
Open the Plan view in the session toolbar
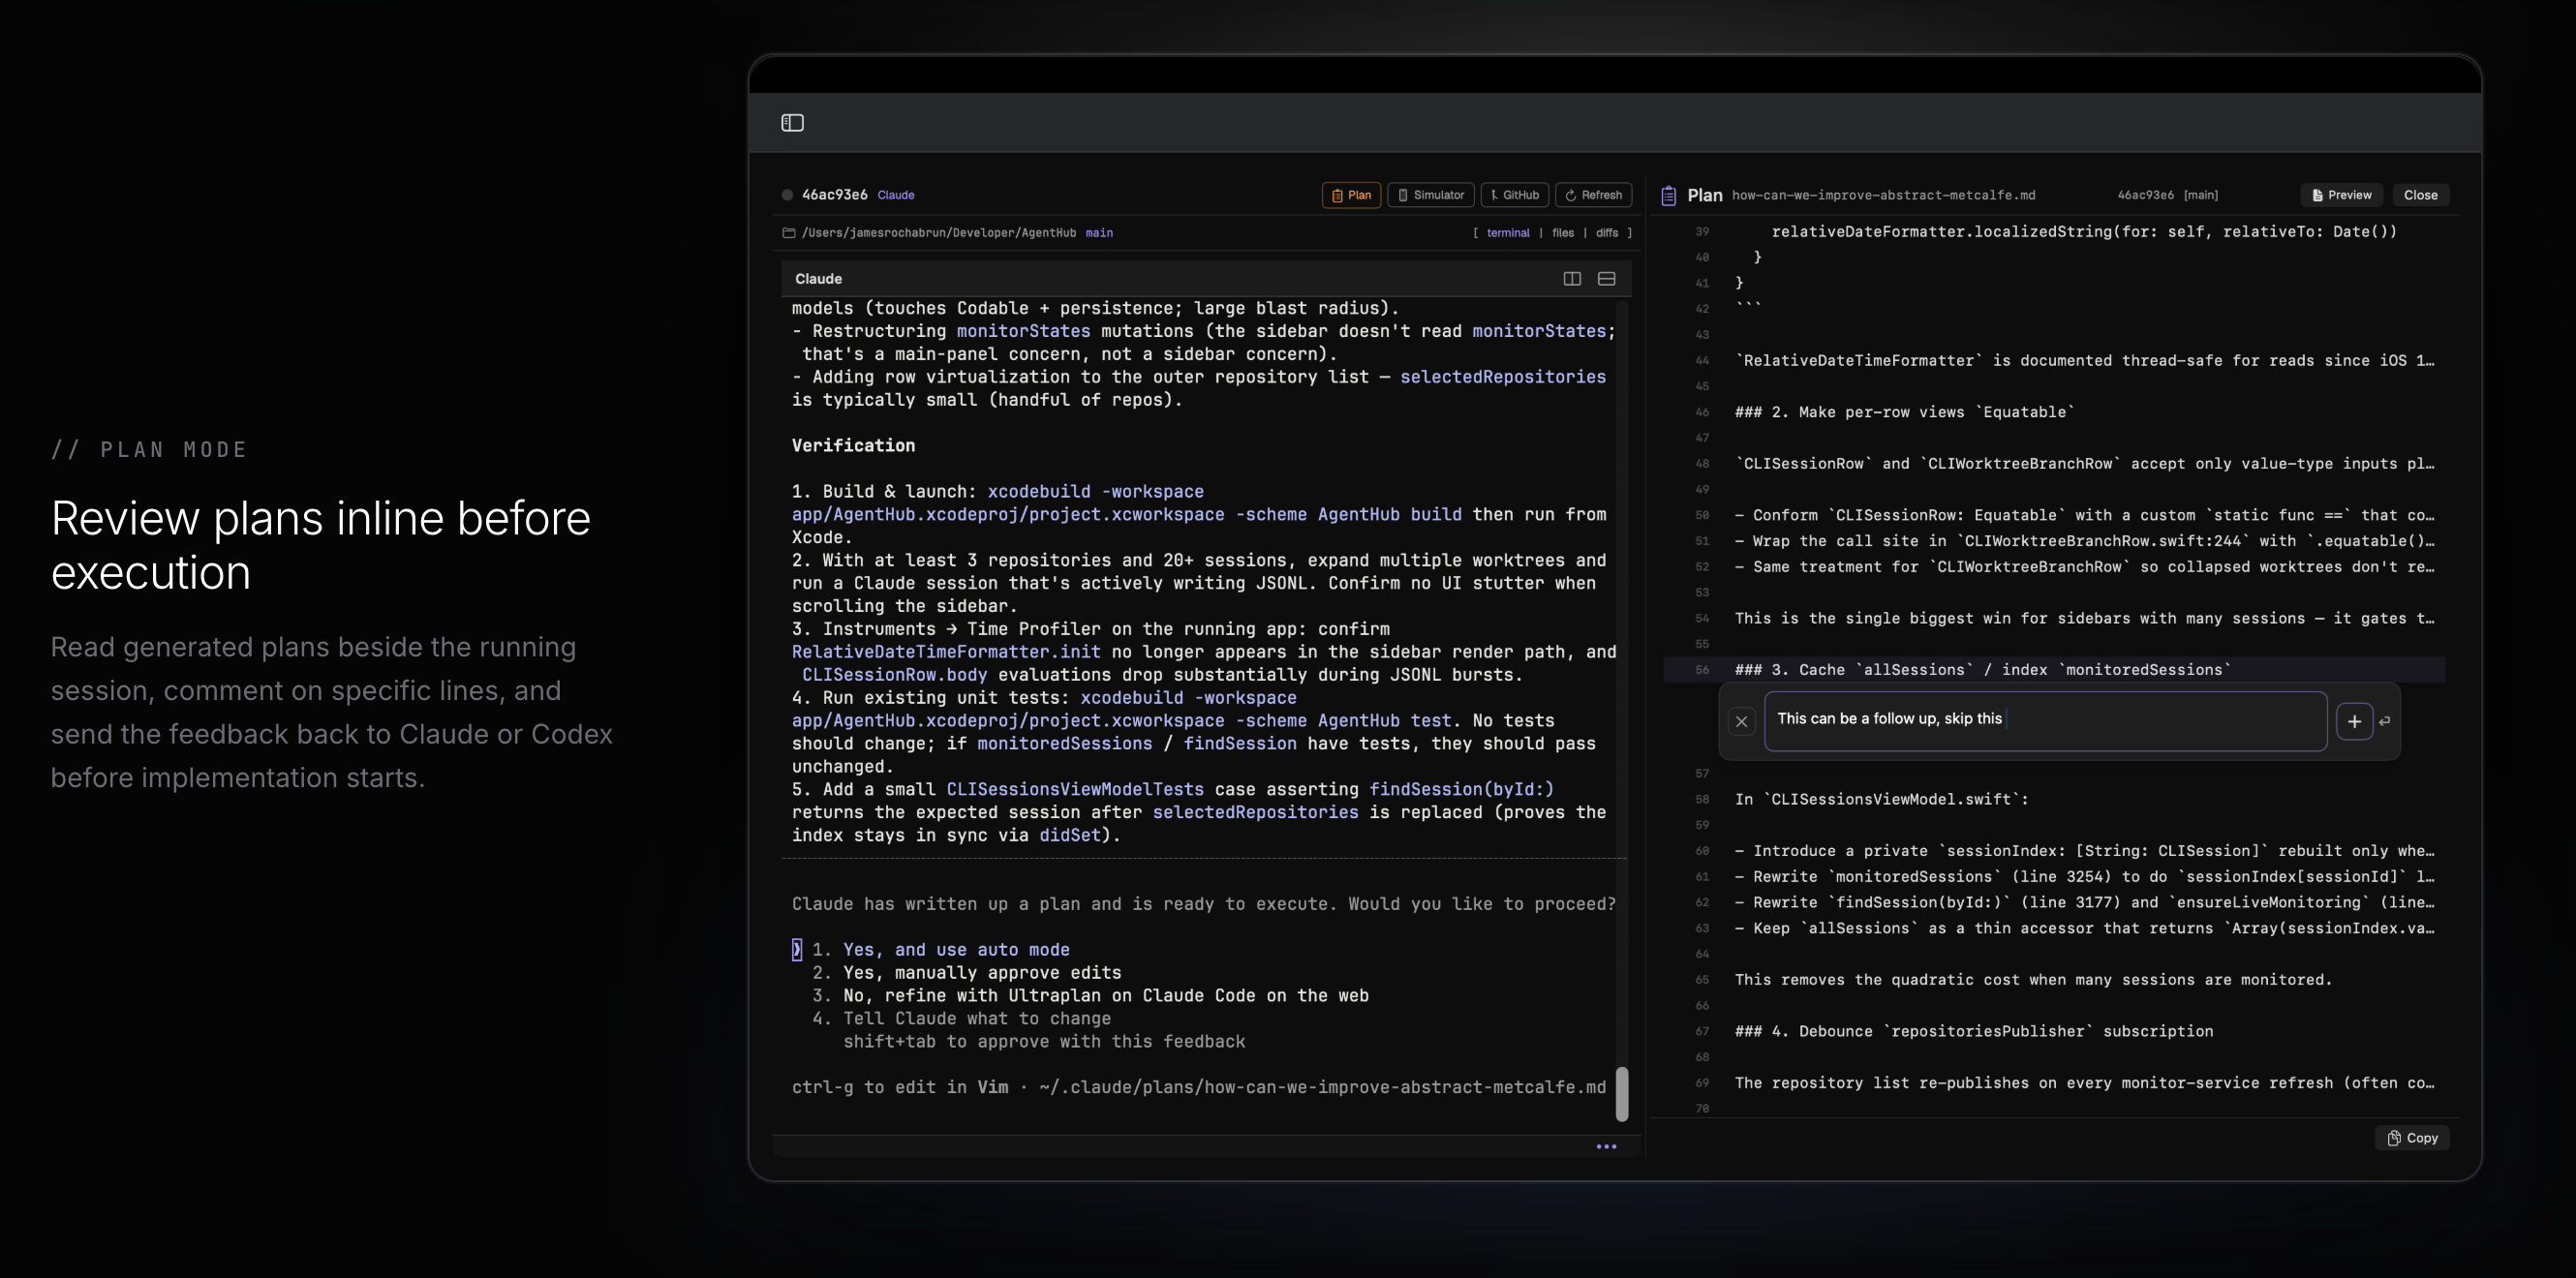click(x=1351, y=195)
